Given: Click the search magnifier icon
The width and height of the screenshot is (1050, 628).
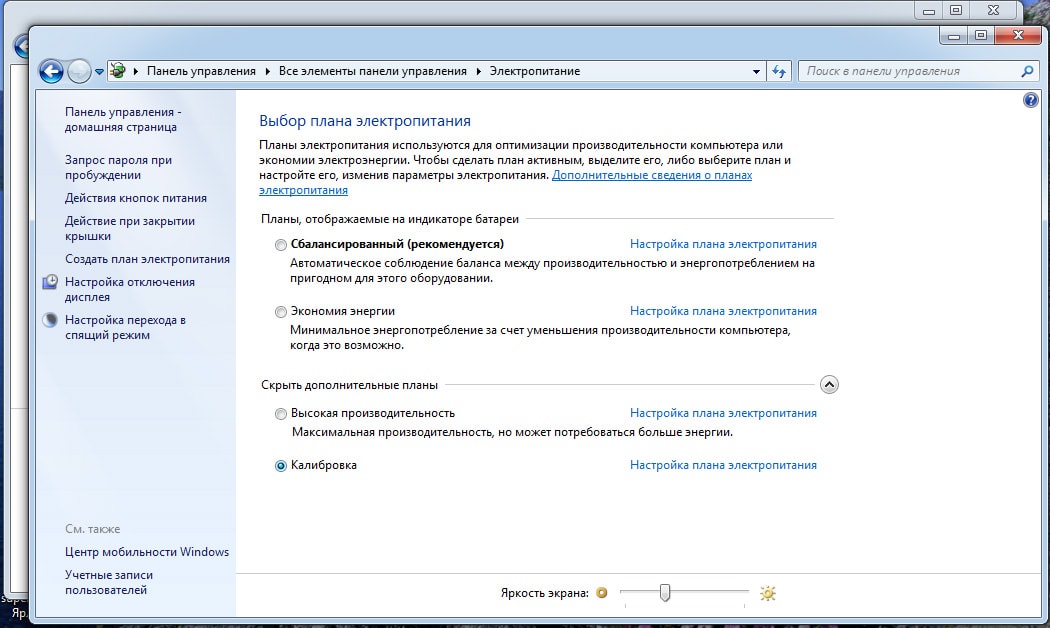Looking at the screenshot, I should (1026, 71).
